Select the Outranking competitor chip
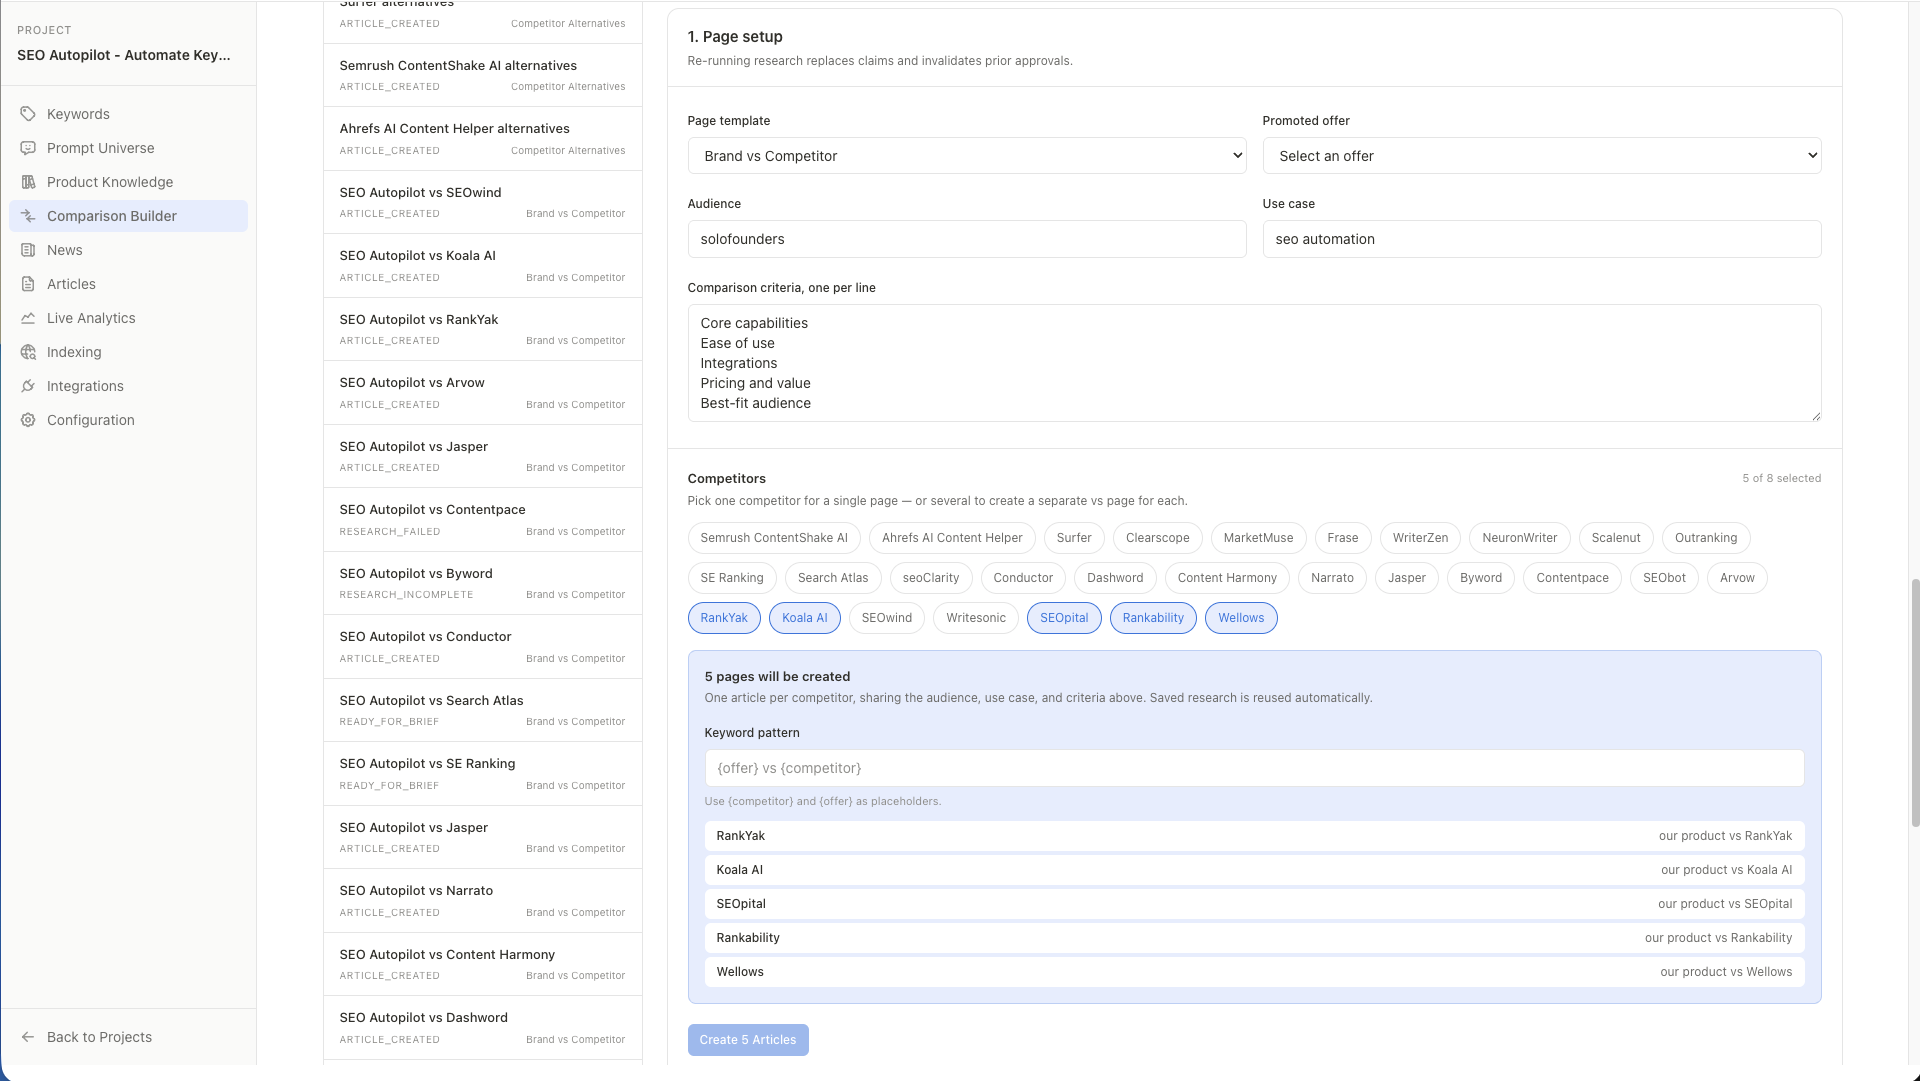1920x1081 pixels. pos(1706,538)
